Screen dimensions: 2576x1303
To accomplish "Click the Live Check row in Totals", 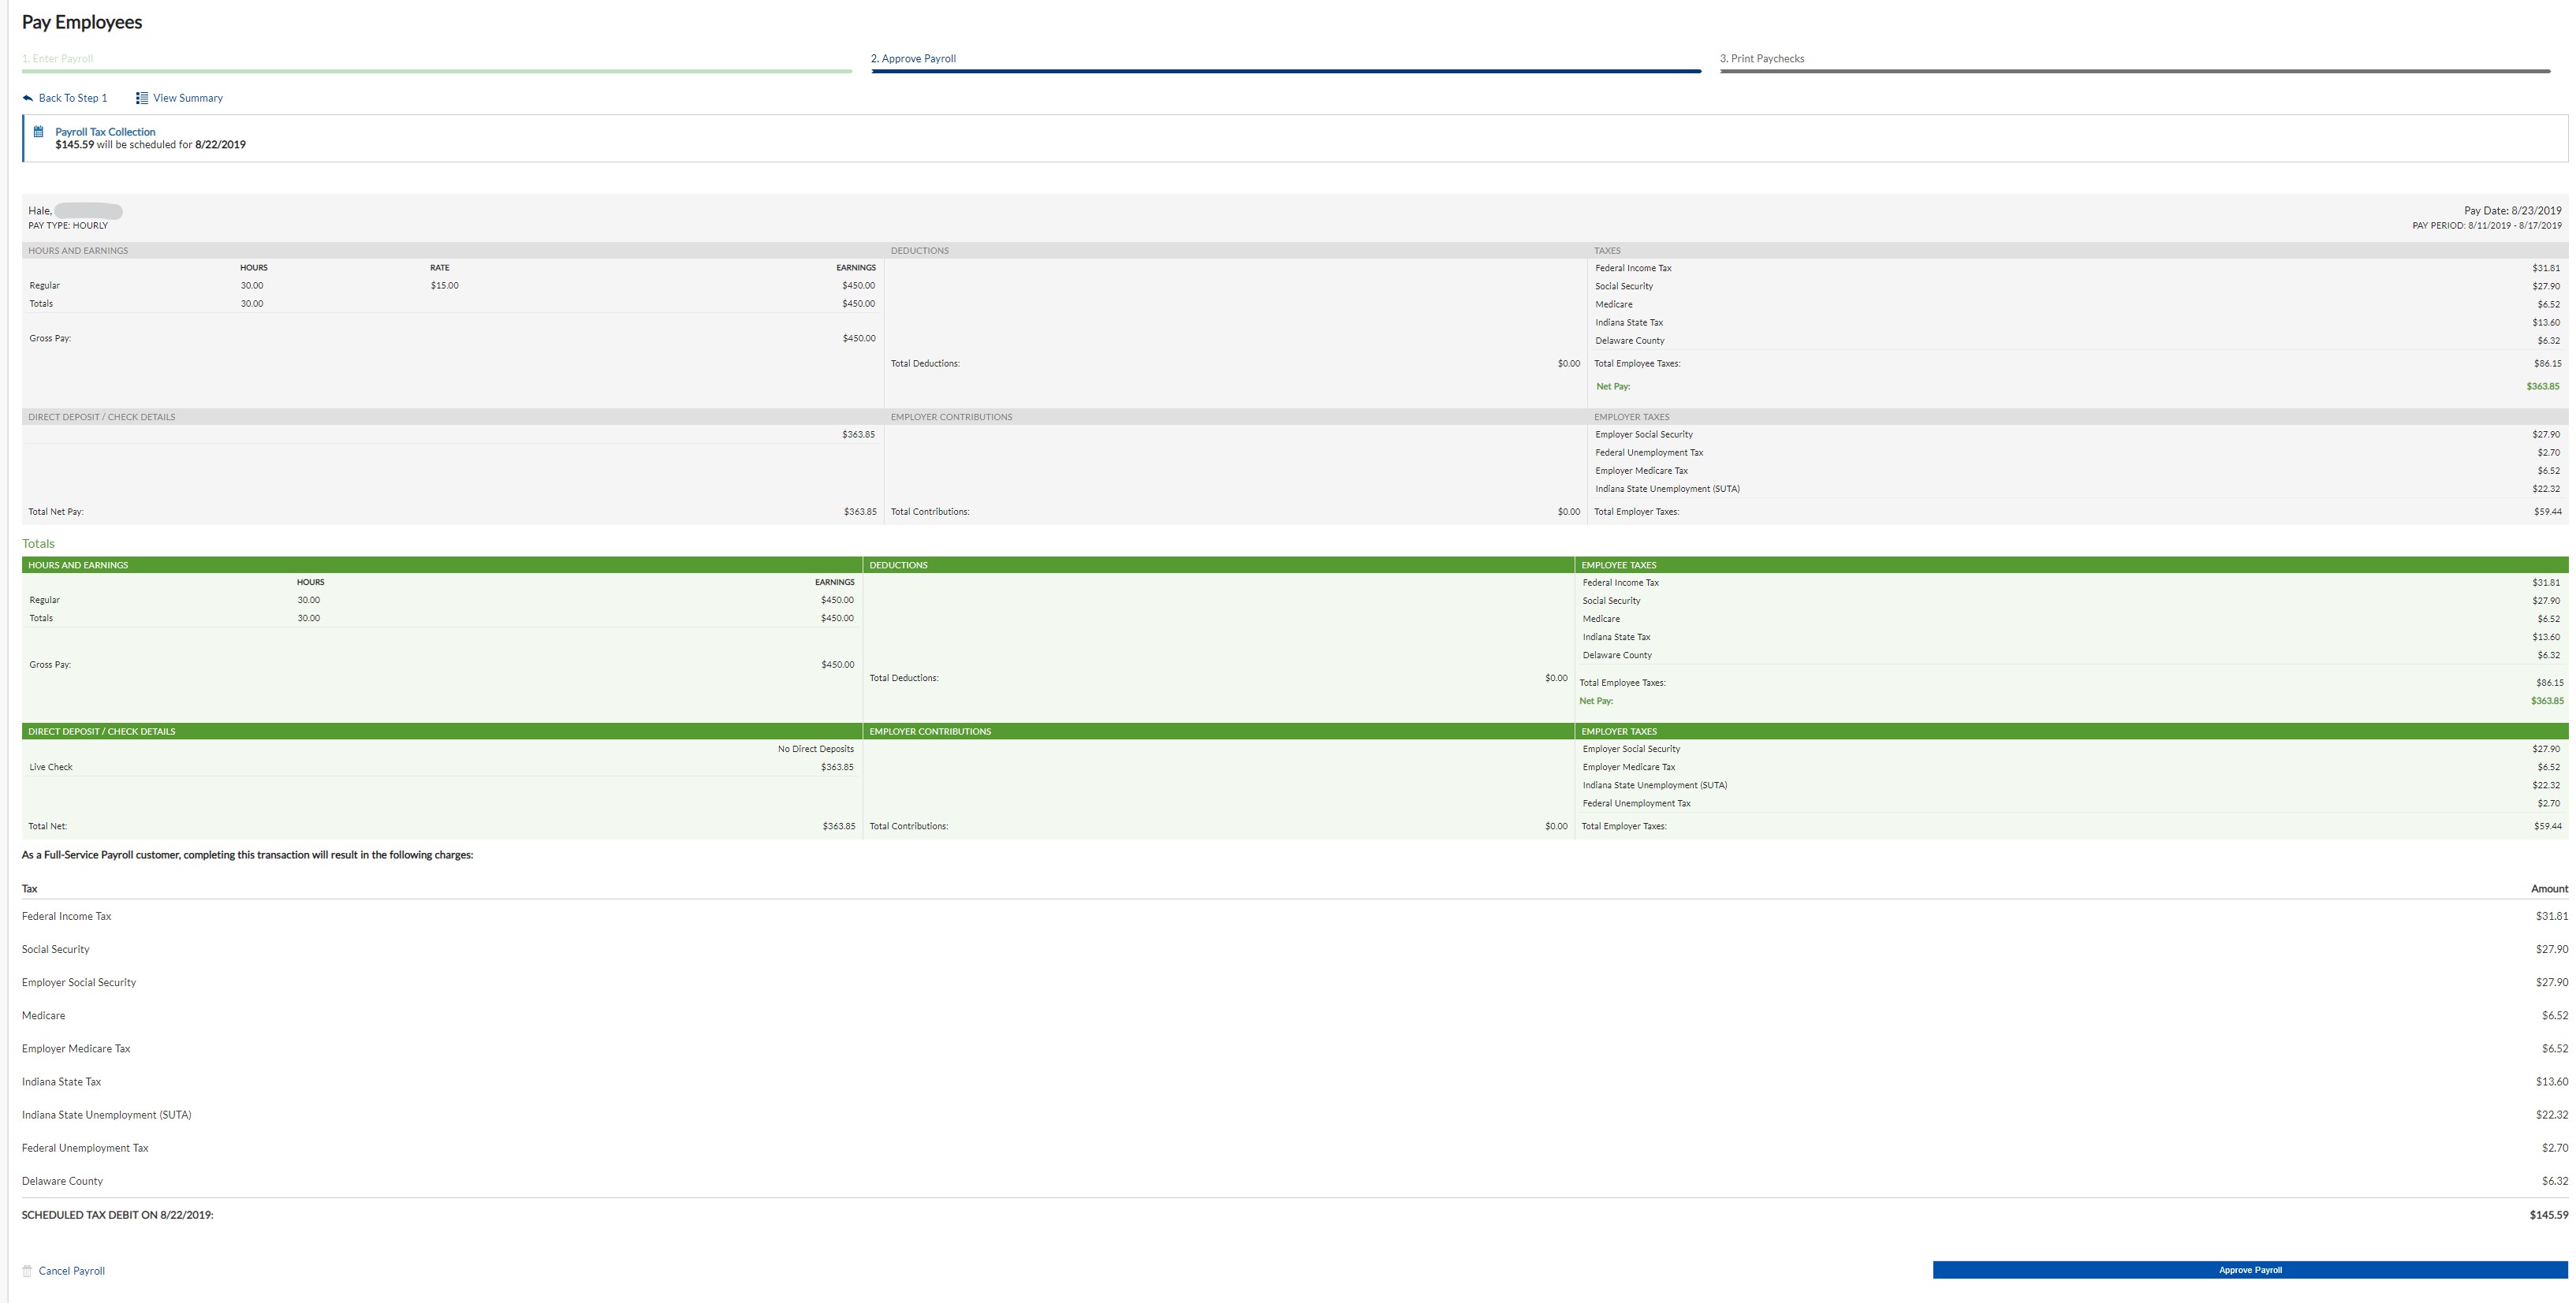I will [51, 767].
